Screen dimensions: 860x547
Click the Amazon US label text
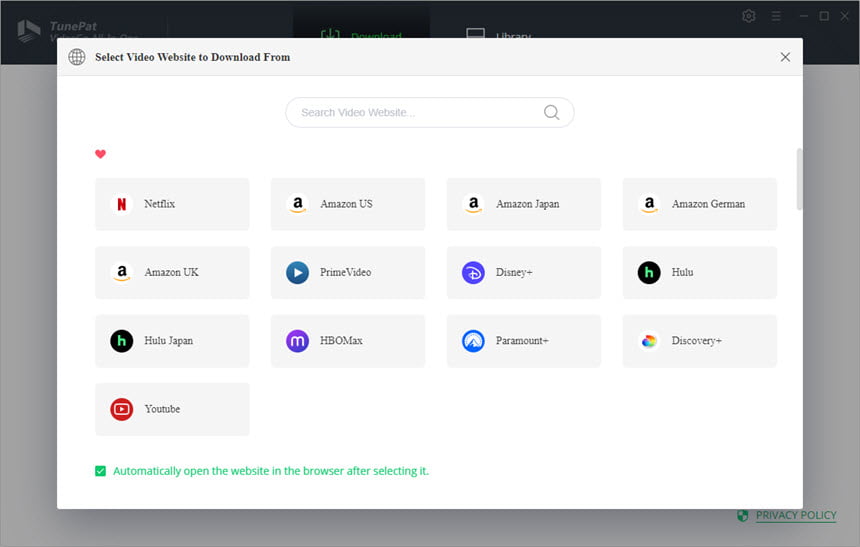[346, 204]
